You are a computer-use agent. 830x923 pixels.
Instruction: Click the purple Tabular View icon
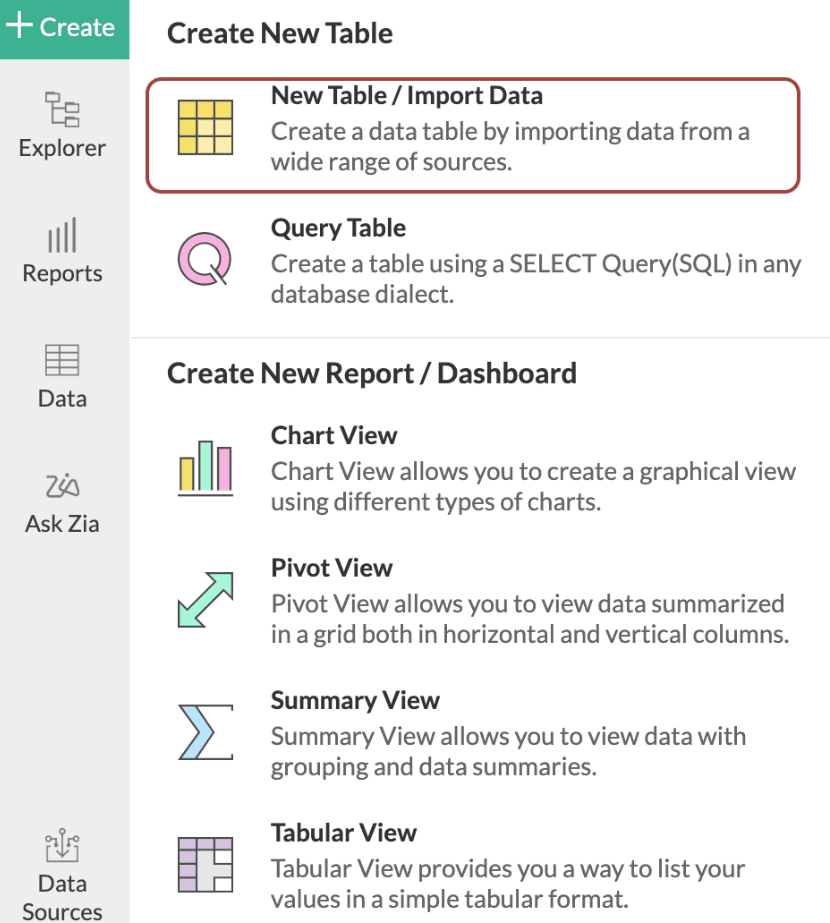pyautogui.click(x=205, y=865)
